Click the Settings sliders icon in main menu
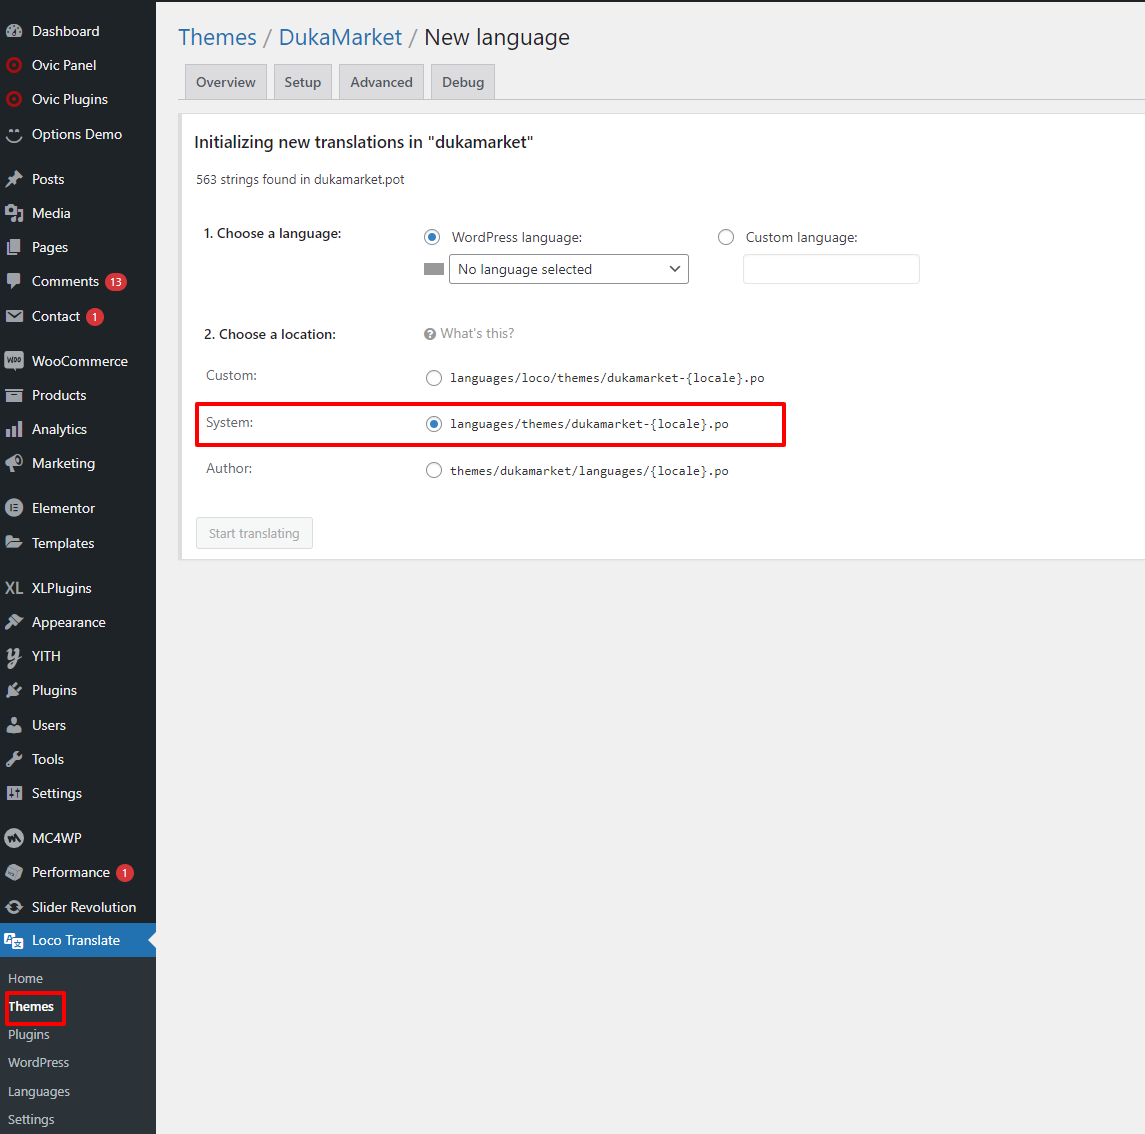 14,793
